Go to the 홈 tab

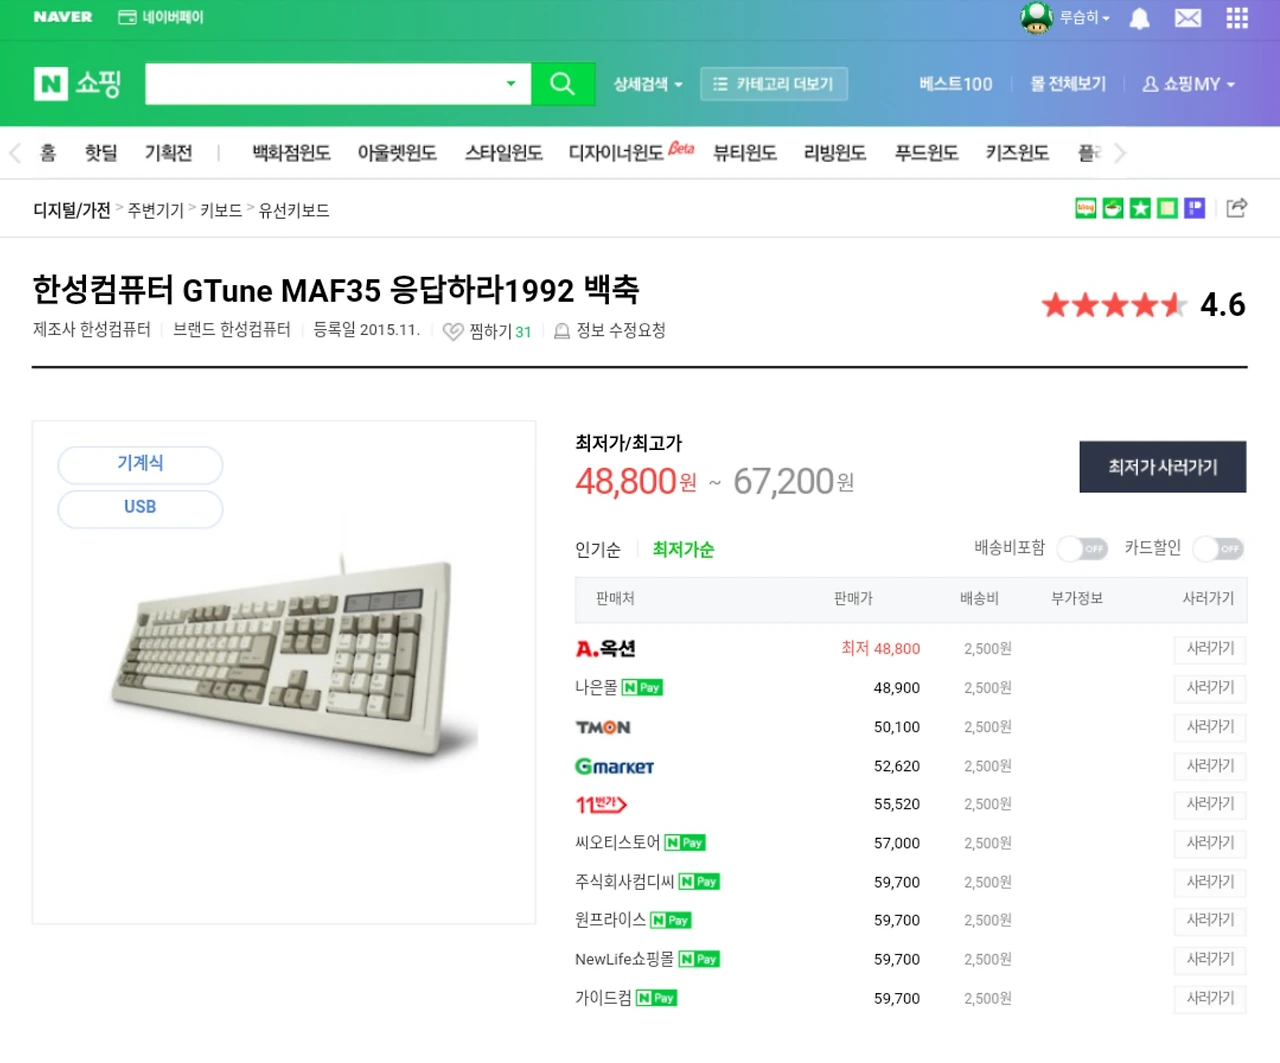tap(48, 153)
